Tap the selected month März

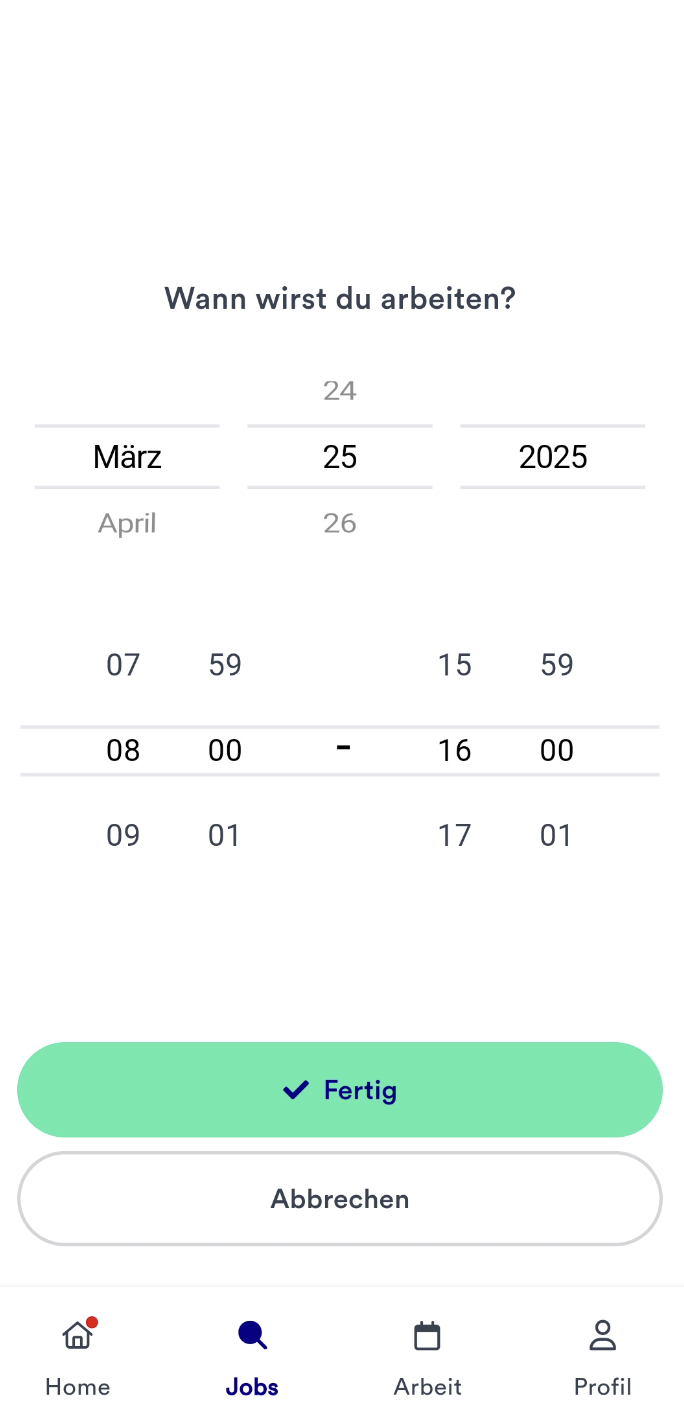tap(127, 457)
